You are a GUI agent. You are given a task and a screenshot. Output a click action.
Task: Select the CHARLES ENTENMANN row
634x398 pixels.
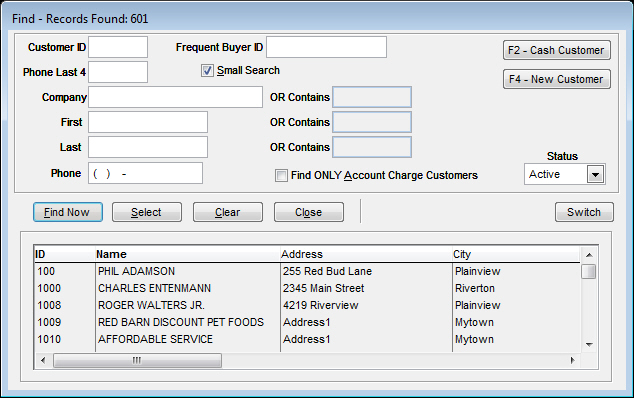click(x=307, y=288)
